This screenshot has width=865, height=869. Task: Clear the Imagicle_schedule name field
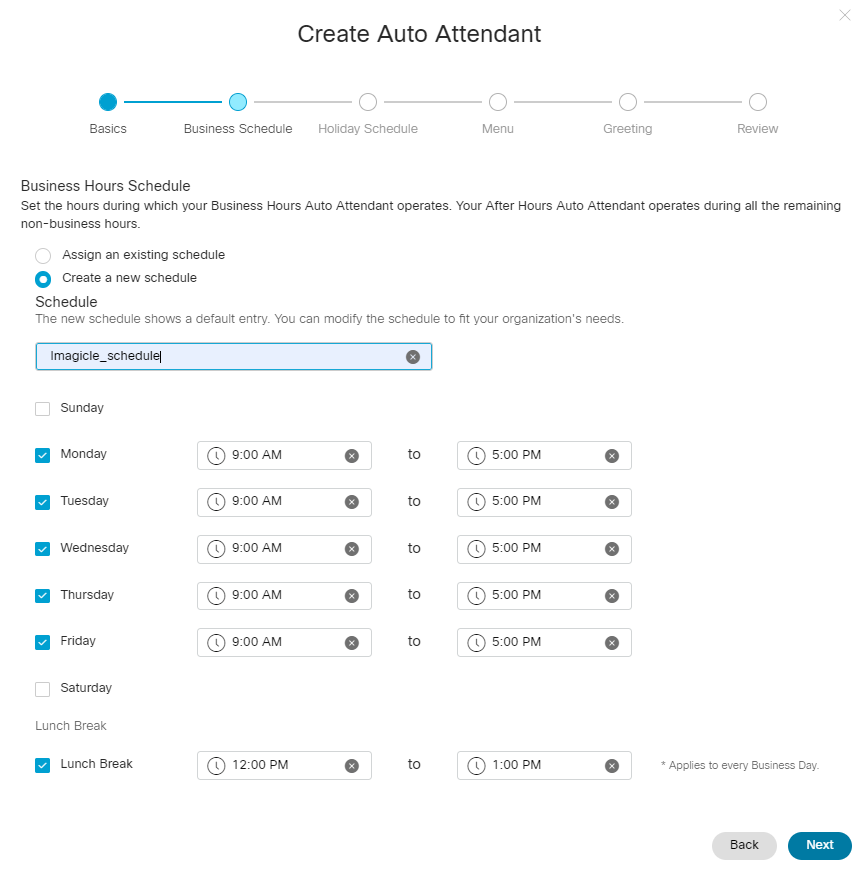point(413,357)
